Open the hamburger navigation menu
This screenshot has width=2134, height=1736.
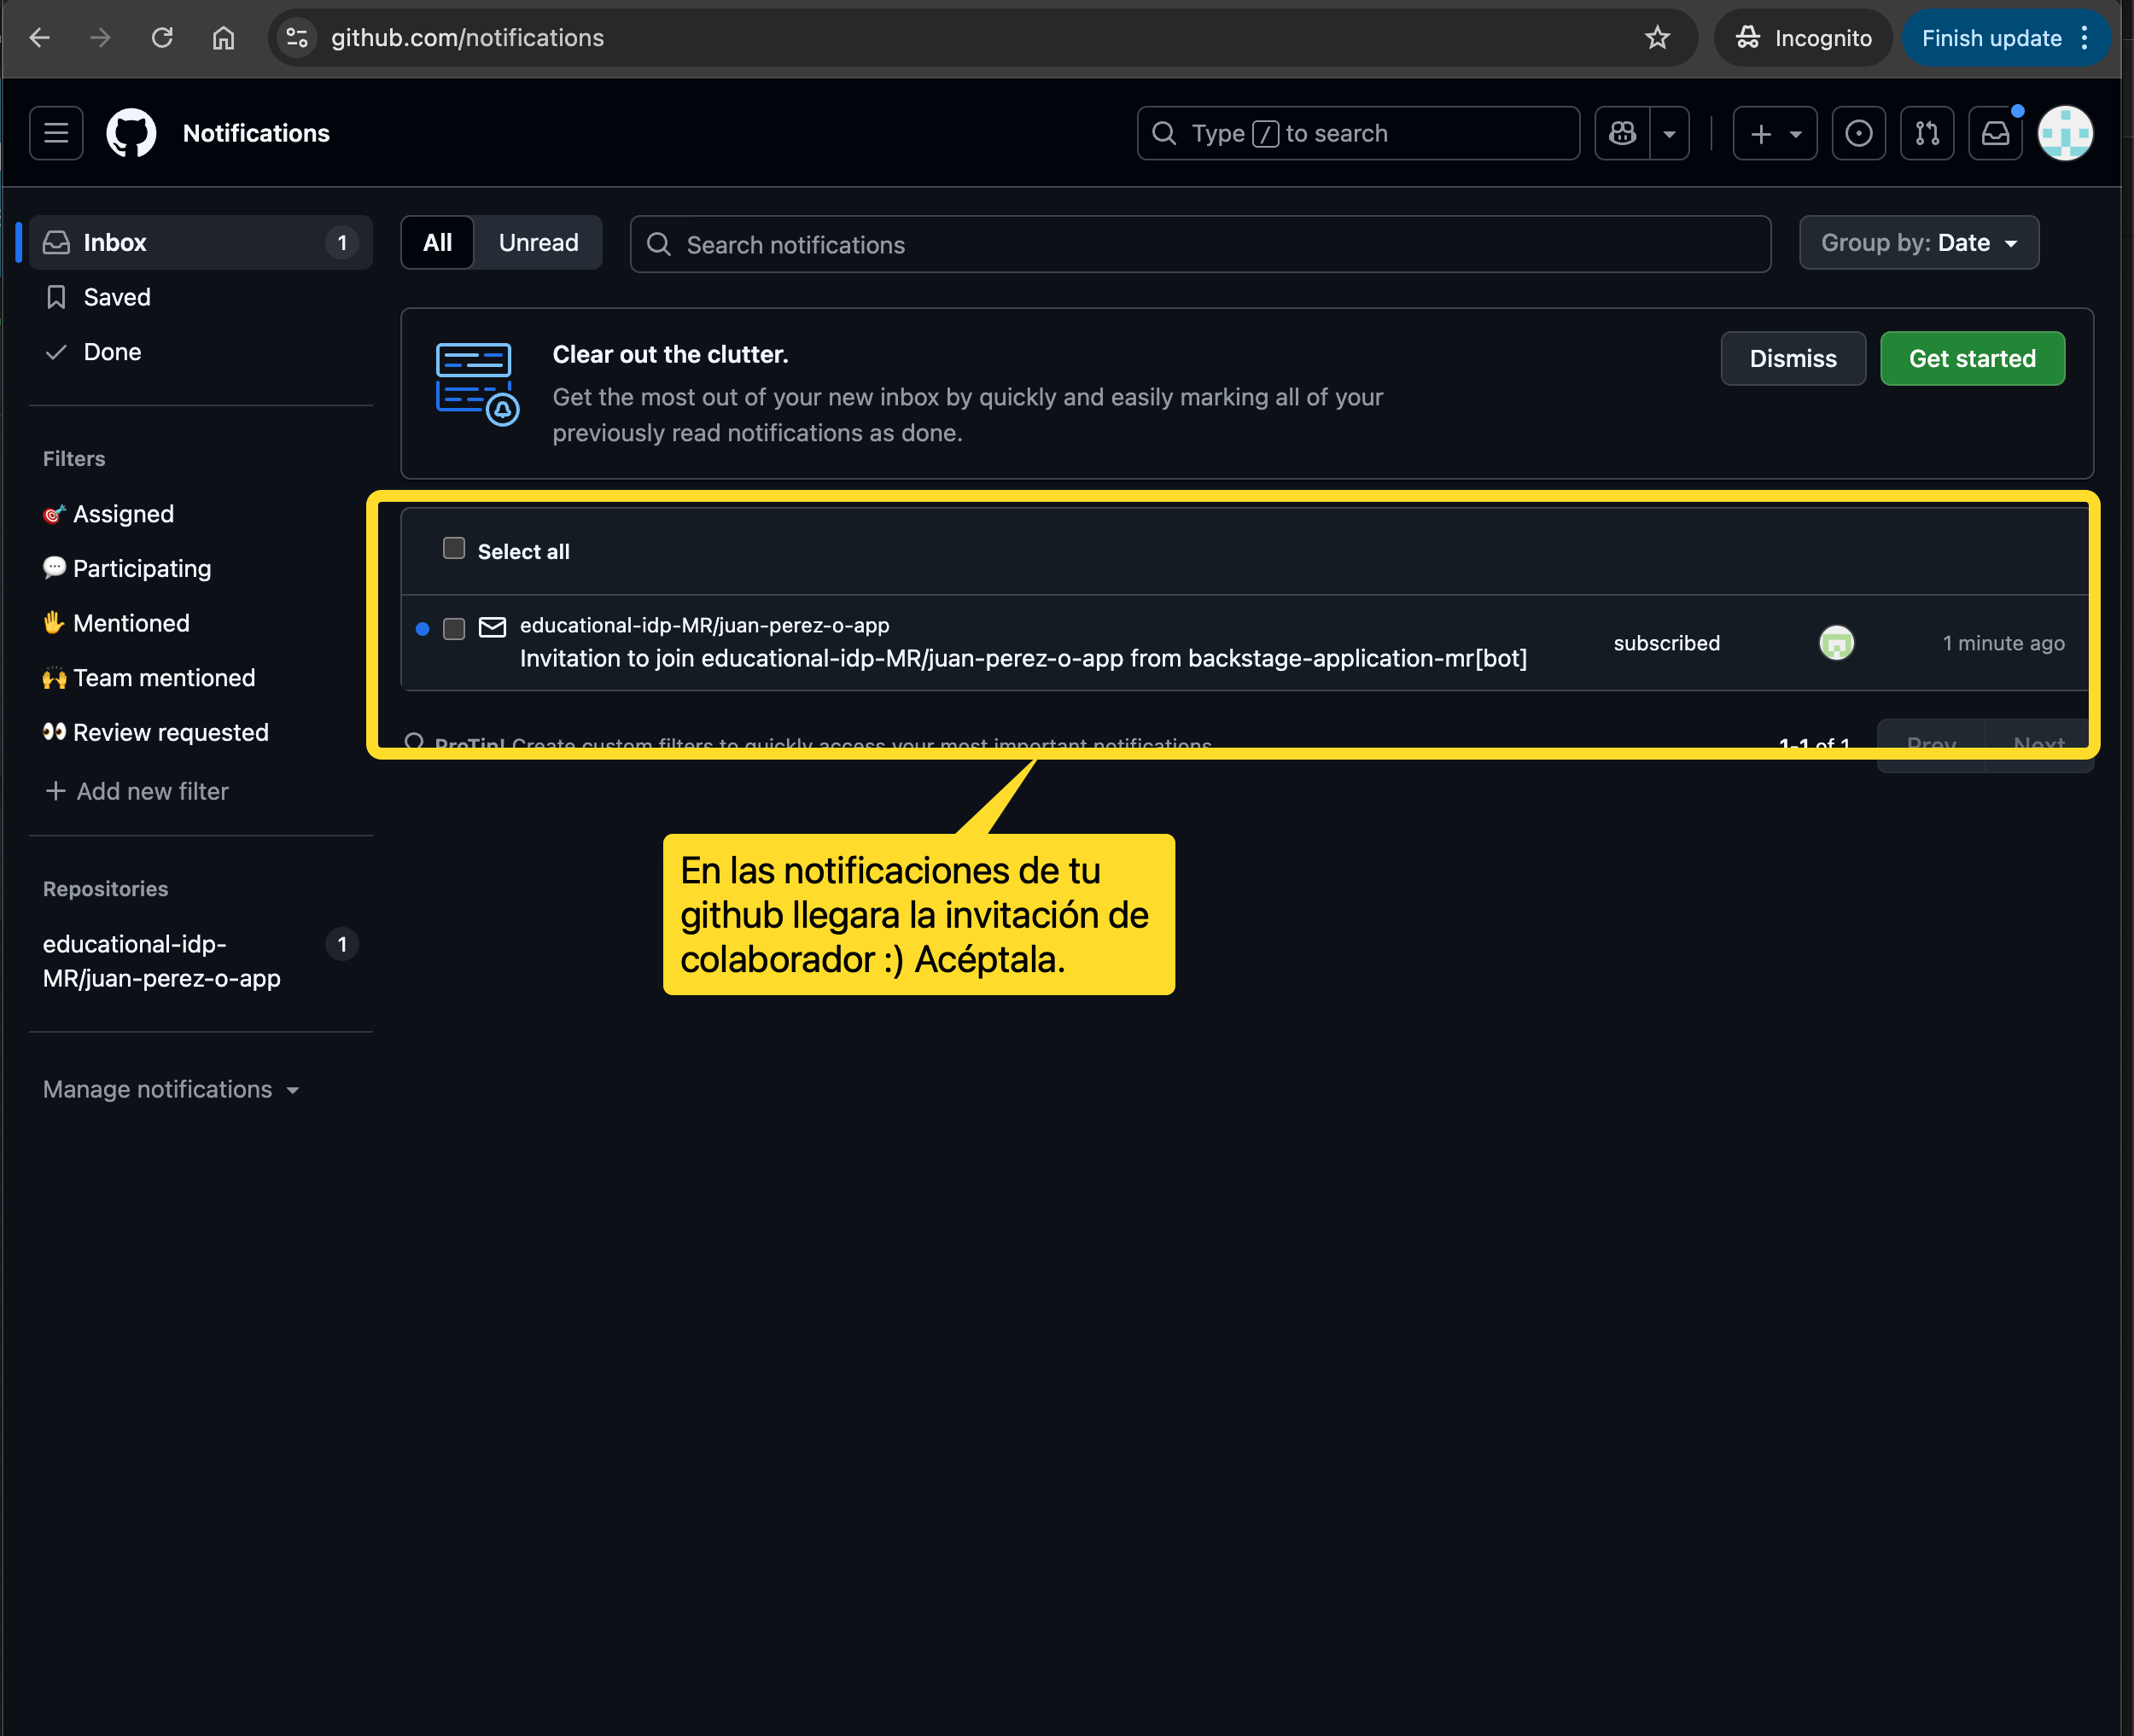tap(56, 133)
